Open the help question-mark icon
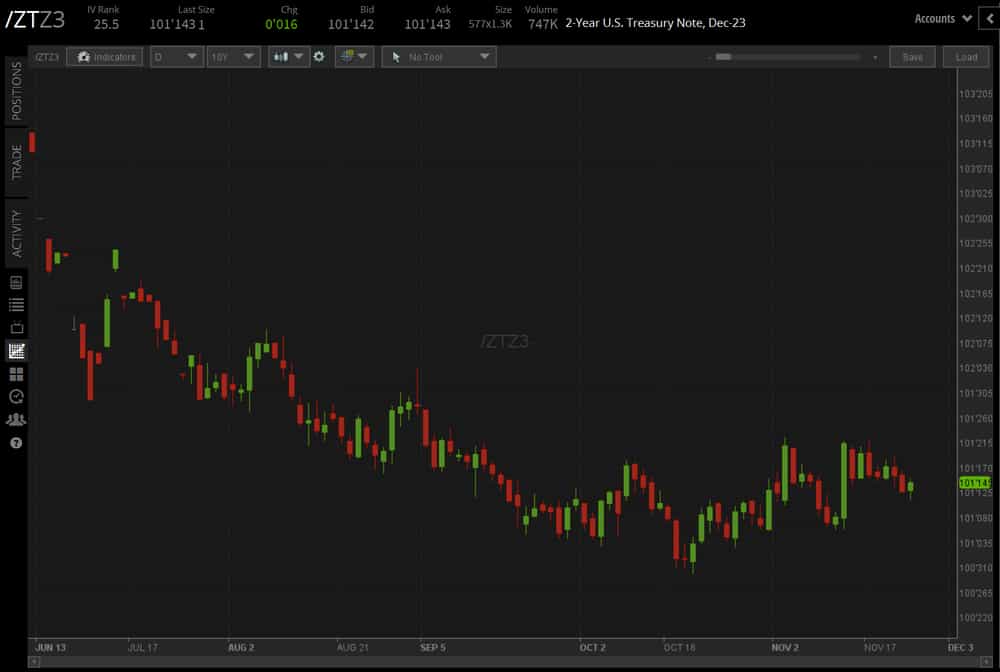Screen dimensions: 1000x672 [x=17, y=442]
